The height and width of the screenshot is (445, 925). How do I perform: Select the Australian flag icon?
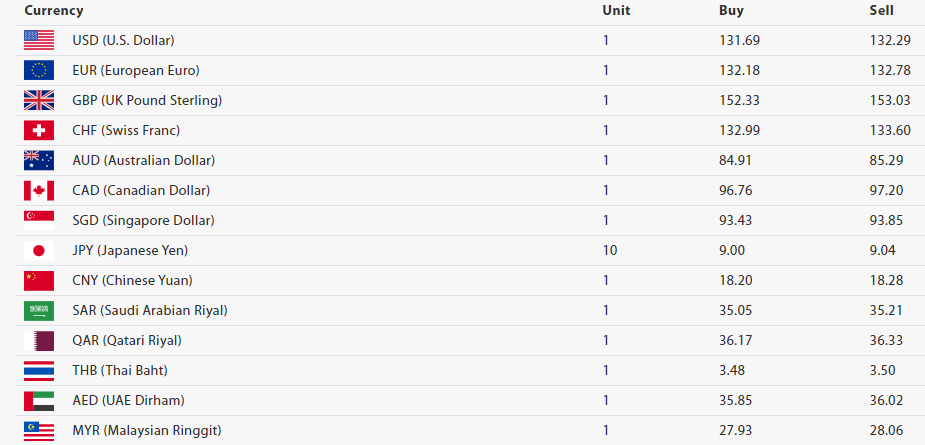[x=39, y=160]
